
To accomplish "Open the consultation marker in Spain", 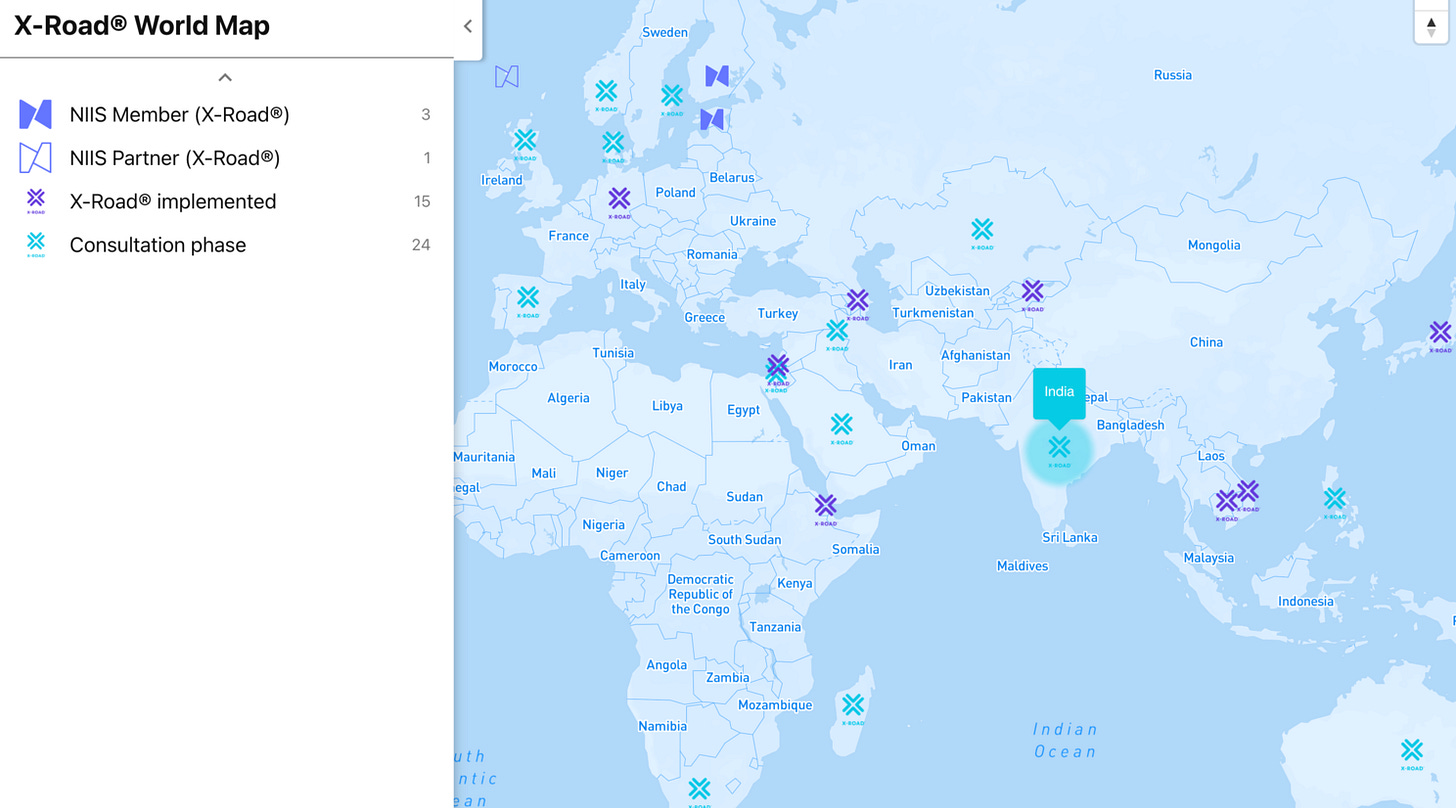I will tap(528, 301).
